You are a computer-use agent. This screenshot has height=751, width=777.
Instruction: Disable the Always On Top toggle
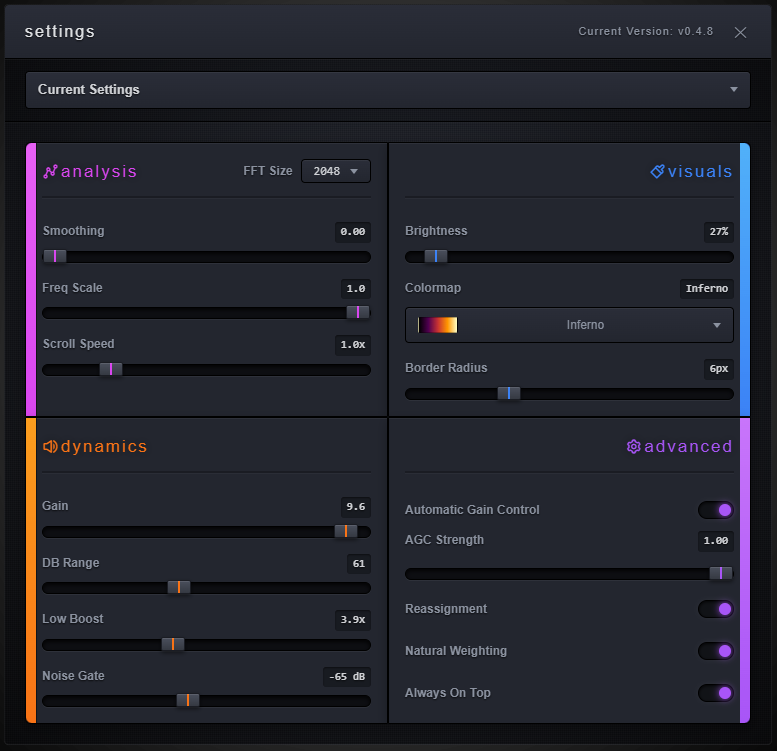click(x=716, y=693)
